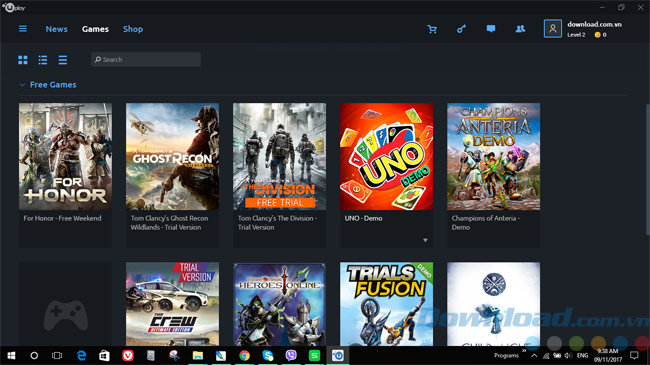Open Skype from taskbar
This screenshot has height=365, width=650.
pos(268,355)
